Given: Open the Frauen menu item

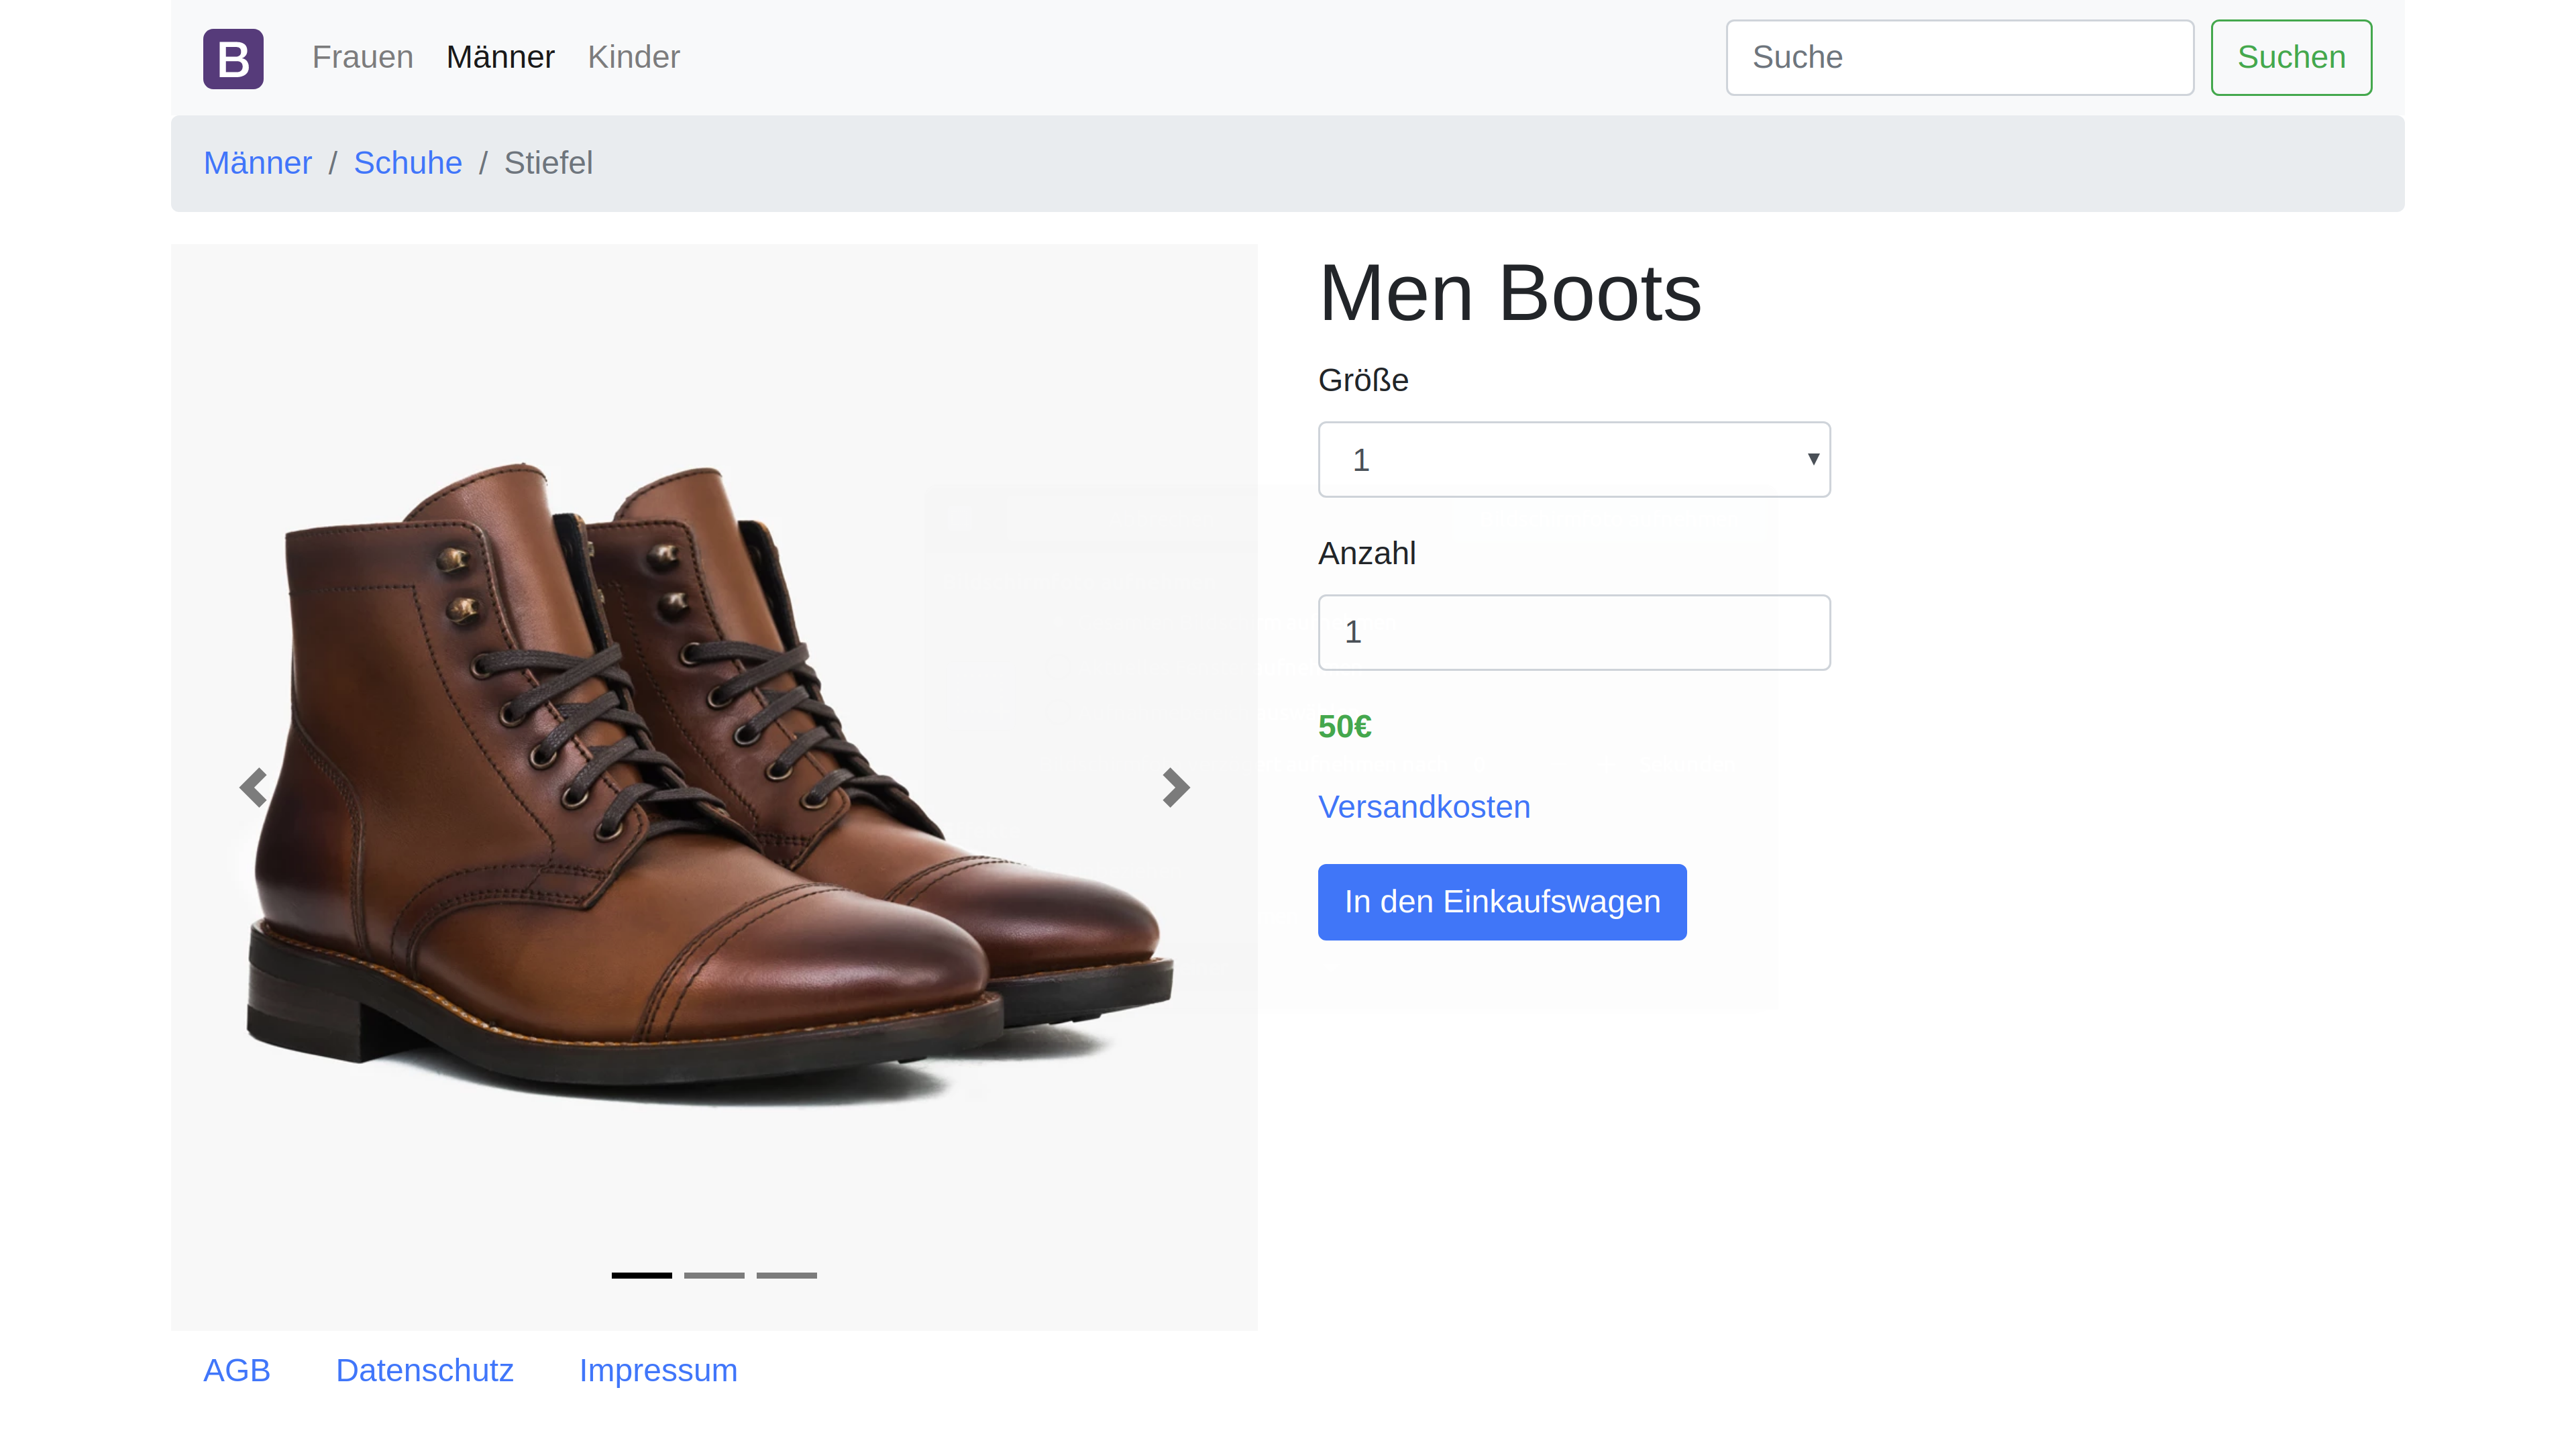Looking at the screenshot, I should pos(362,57).
